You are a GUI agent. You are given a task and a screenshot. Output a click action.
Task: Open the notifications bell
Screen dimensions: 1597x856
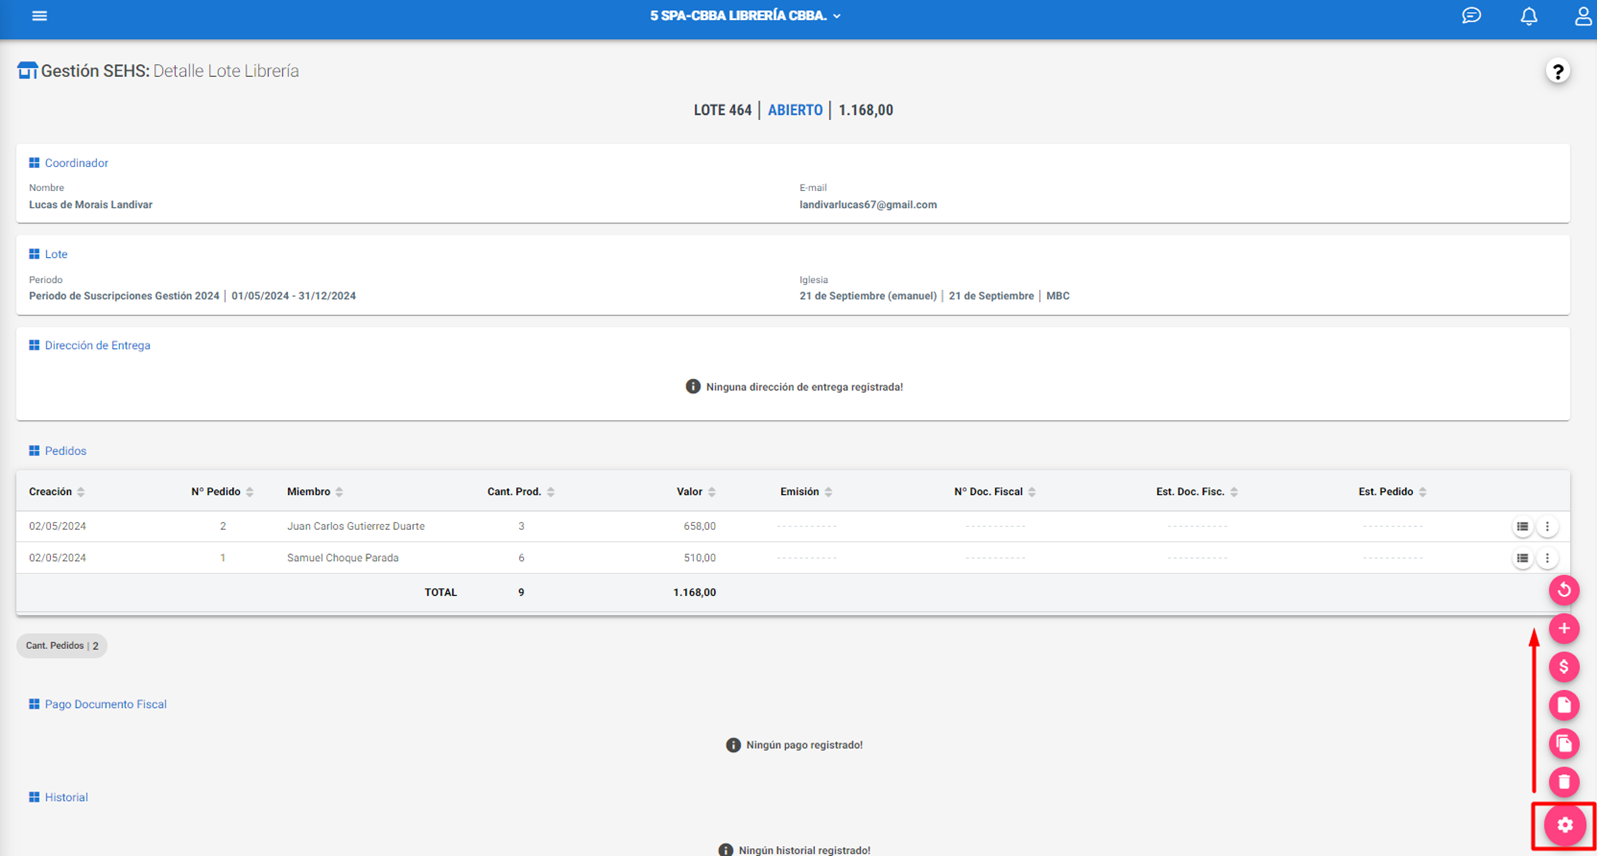(x=1529, y=16)
